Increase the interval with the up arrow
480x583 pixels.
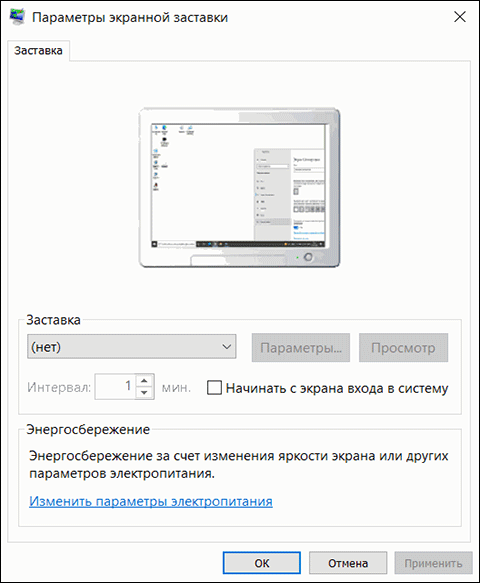(145, 380)
